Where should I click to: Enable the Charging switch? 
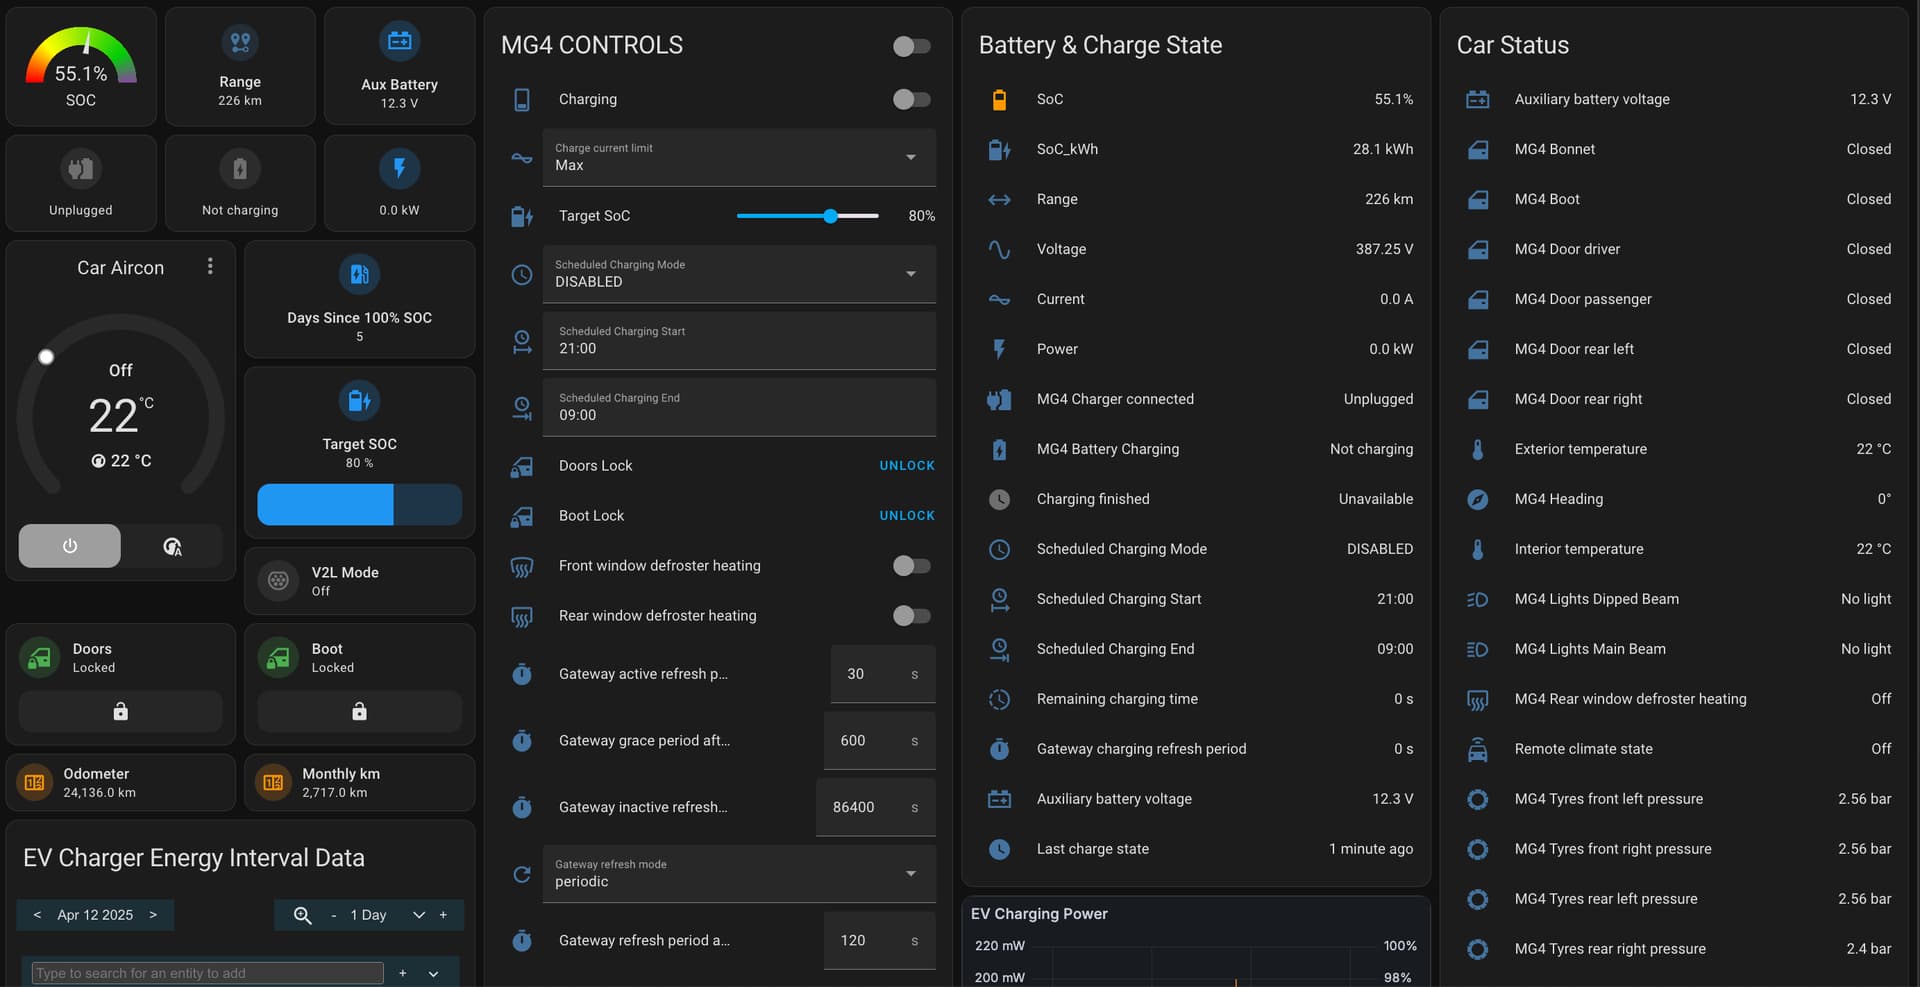(911, 99)
